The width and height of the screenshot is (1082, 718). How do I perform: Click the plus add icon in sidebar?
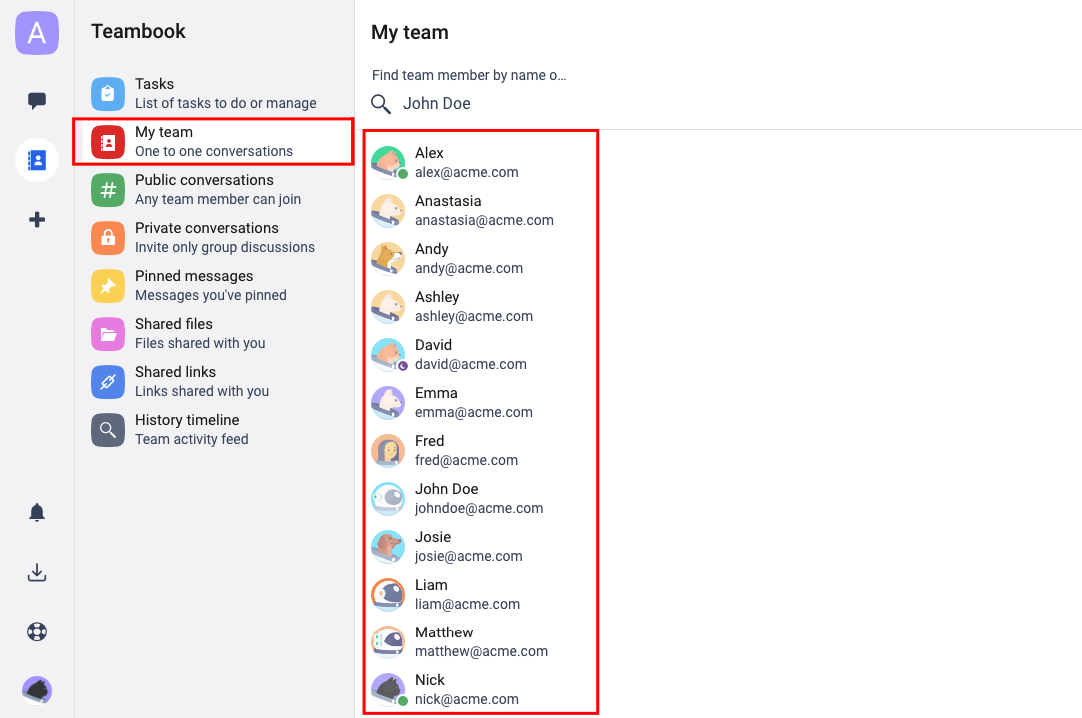pyautogui.click(x=37, y=220)
